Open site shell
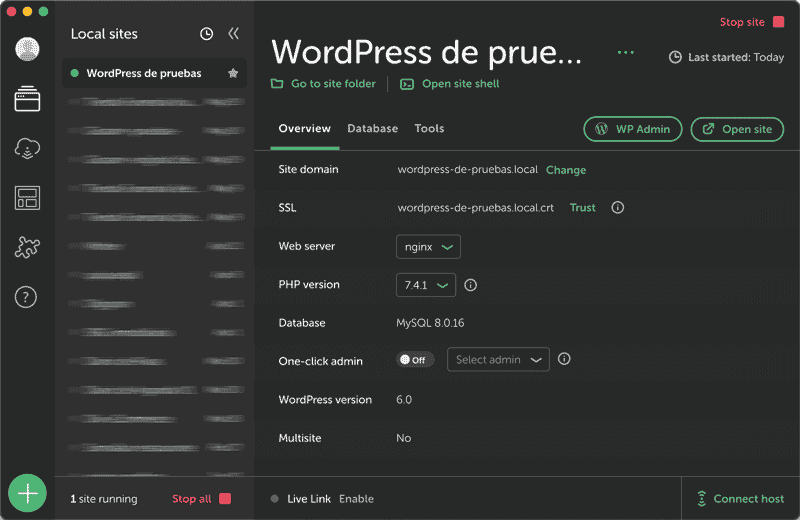Screen dimensions: 800x520 (449, 84)
